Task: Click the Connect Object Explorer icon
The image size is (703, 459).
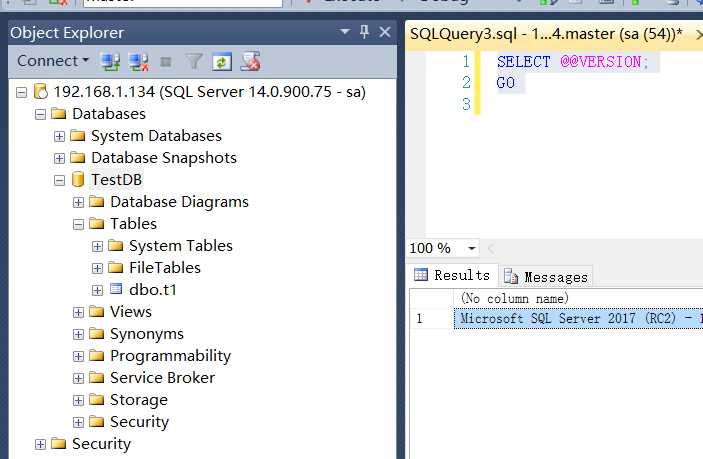Action: [110, 61]
